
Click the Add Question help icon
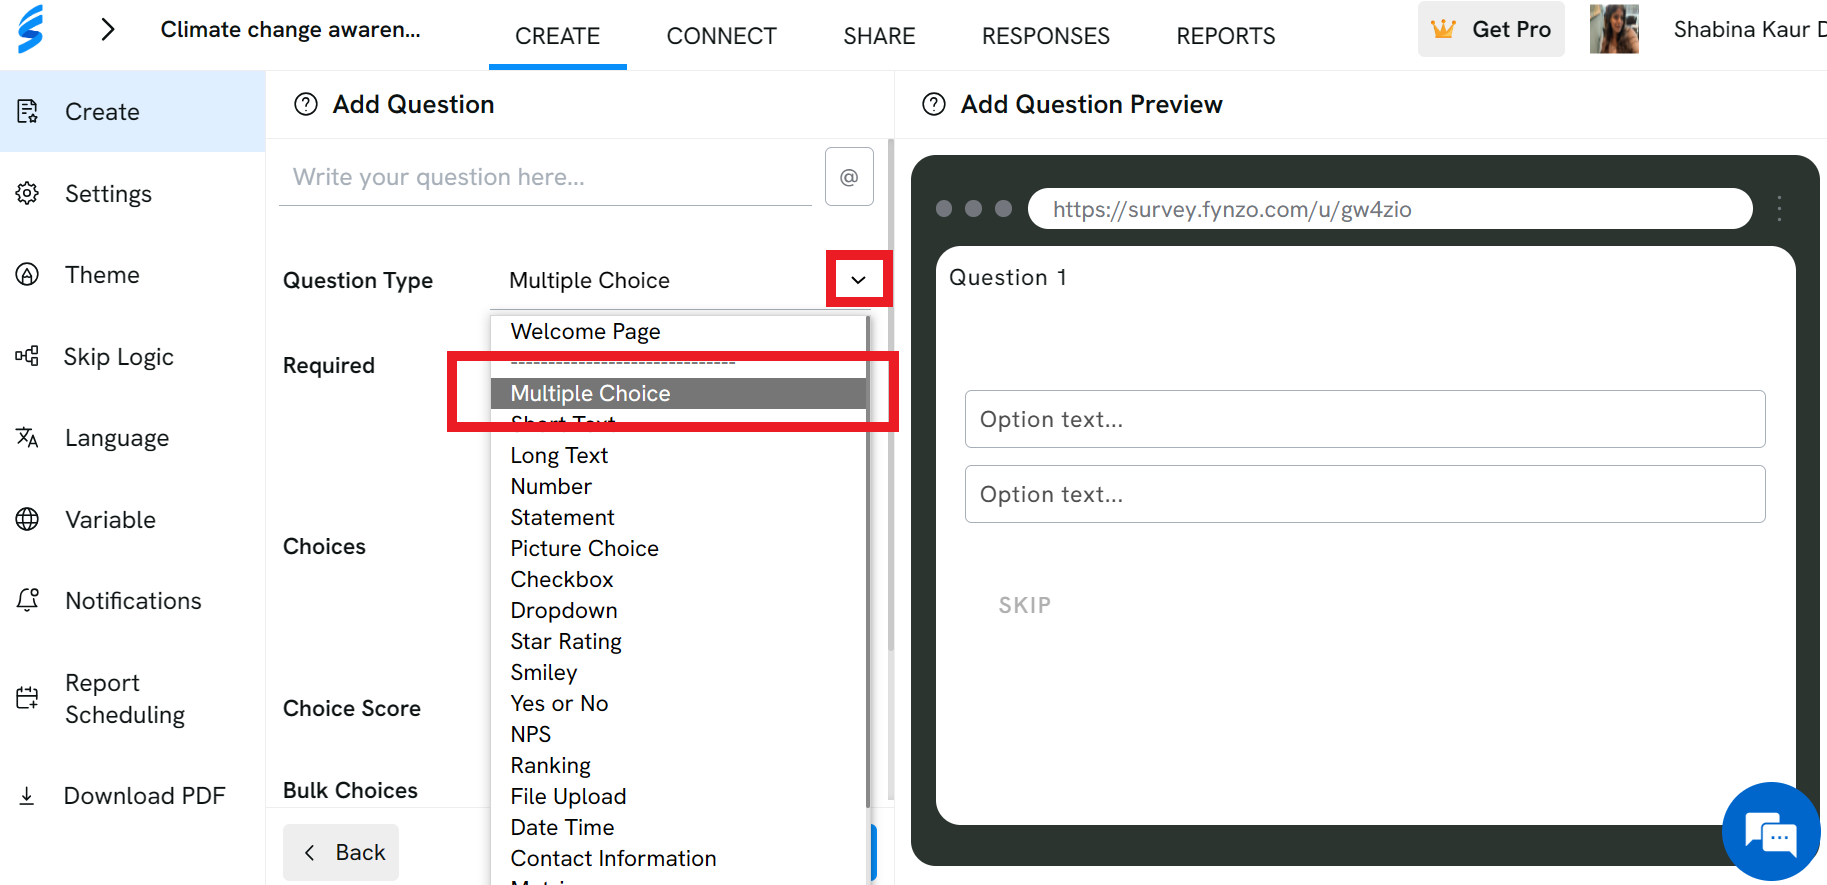(306, 104)
